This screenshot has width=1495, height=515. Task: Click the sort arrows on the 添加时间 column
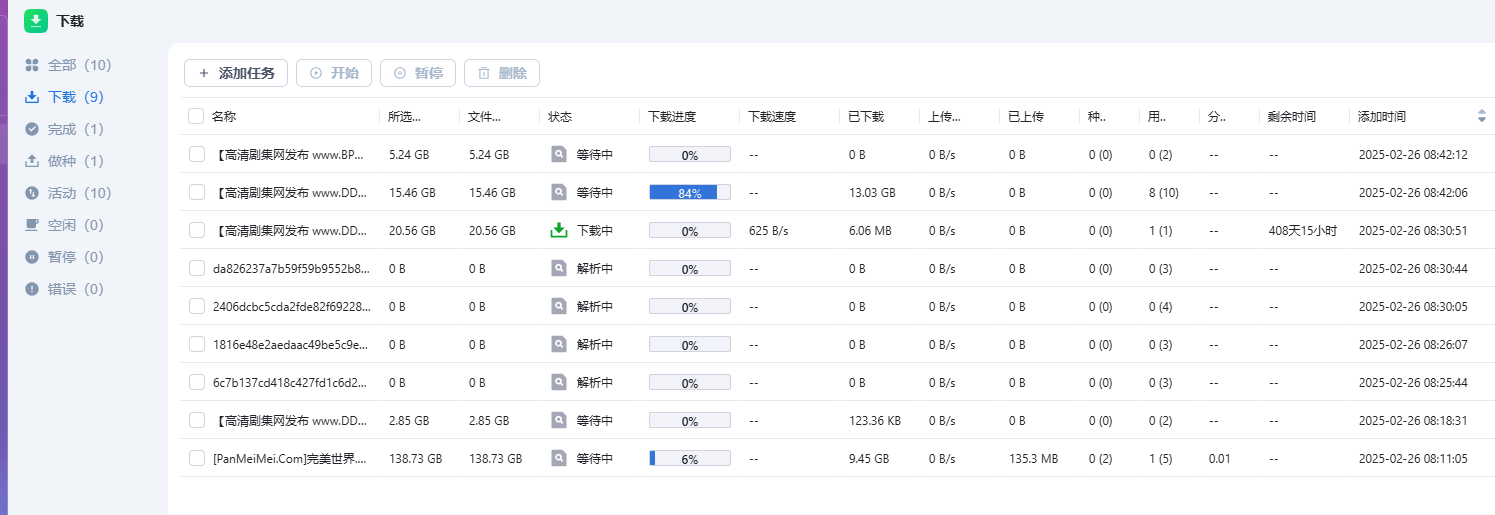tap(1482, 116)
